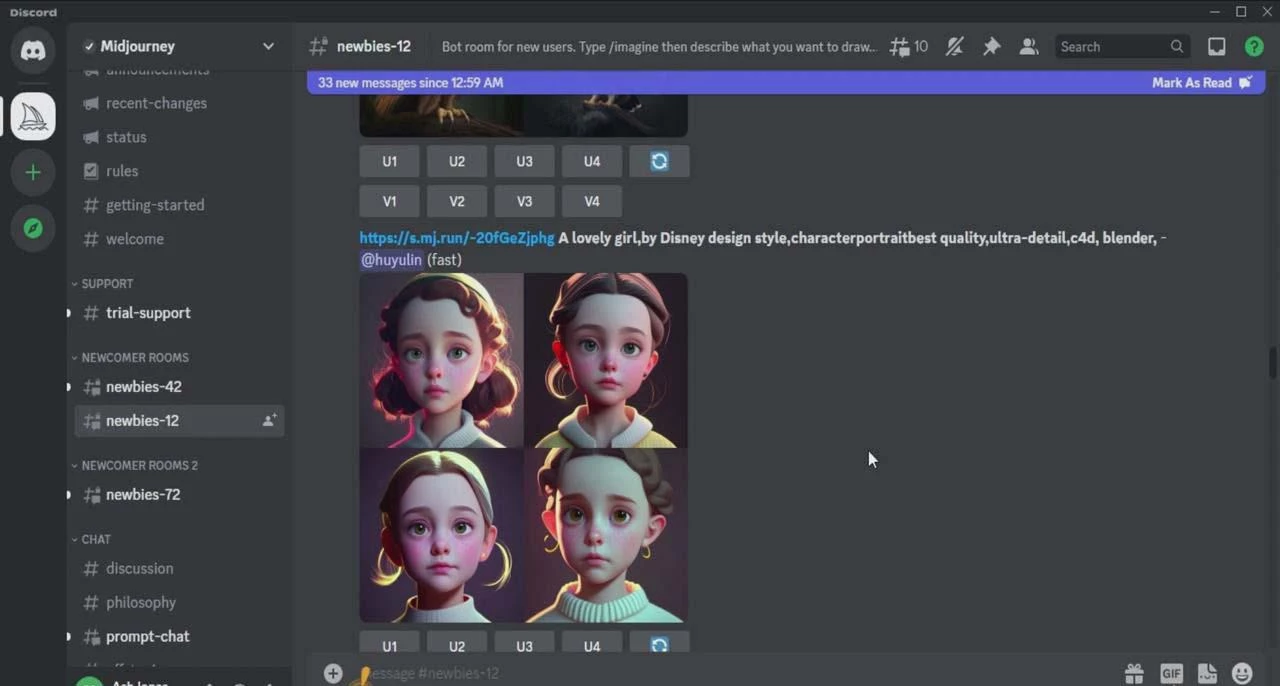
Task: Open the inbox icon in header
Action: click(1216, 47)
